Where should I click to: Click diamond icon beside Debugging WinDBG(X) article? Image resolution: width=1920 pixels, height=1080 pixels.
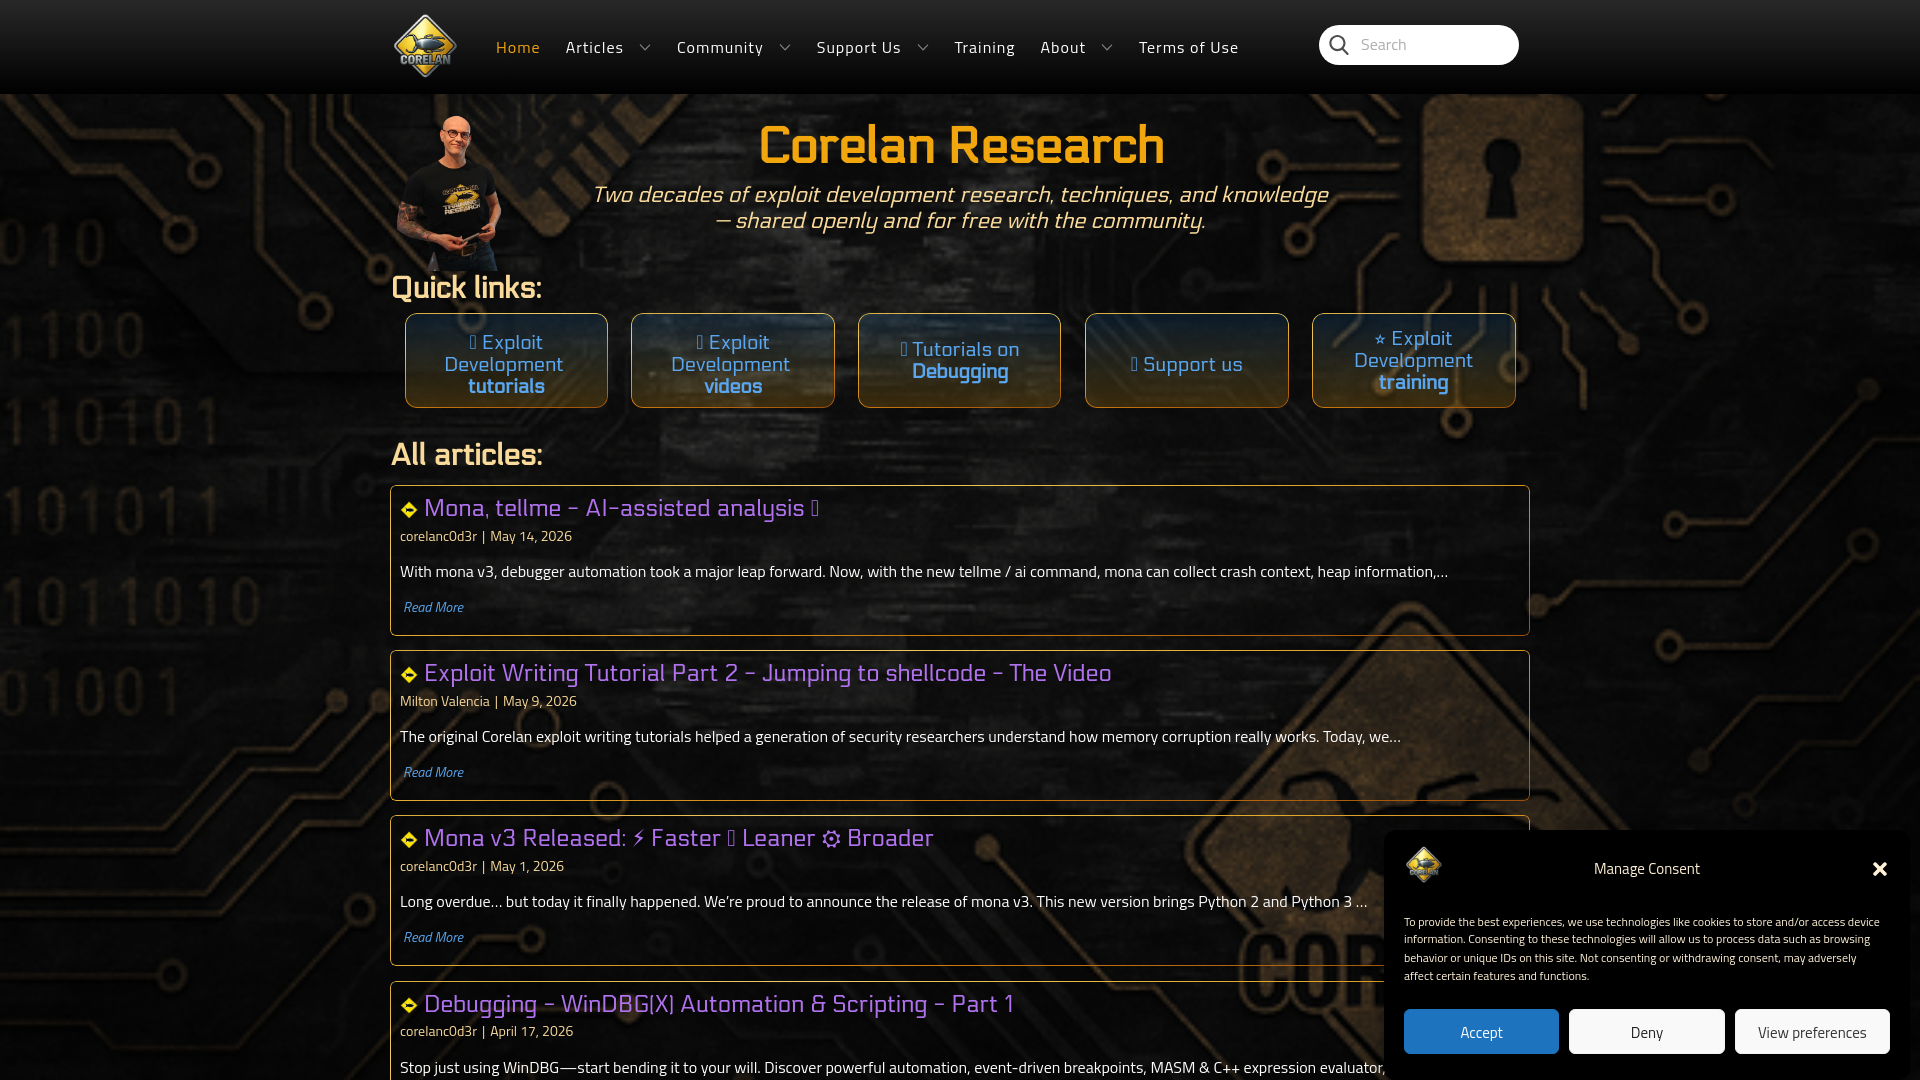point(409,1006)
